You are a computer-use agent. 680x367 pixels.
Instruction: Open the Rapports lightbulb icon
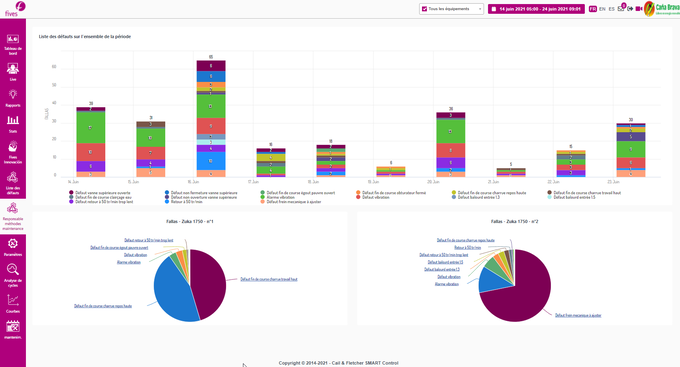(13, 98)
